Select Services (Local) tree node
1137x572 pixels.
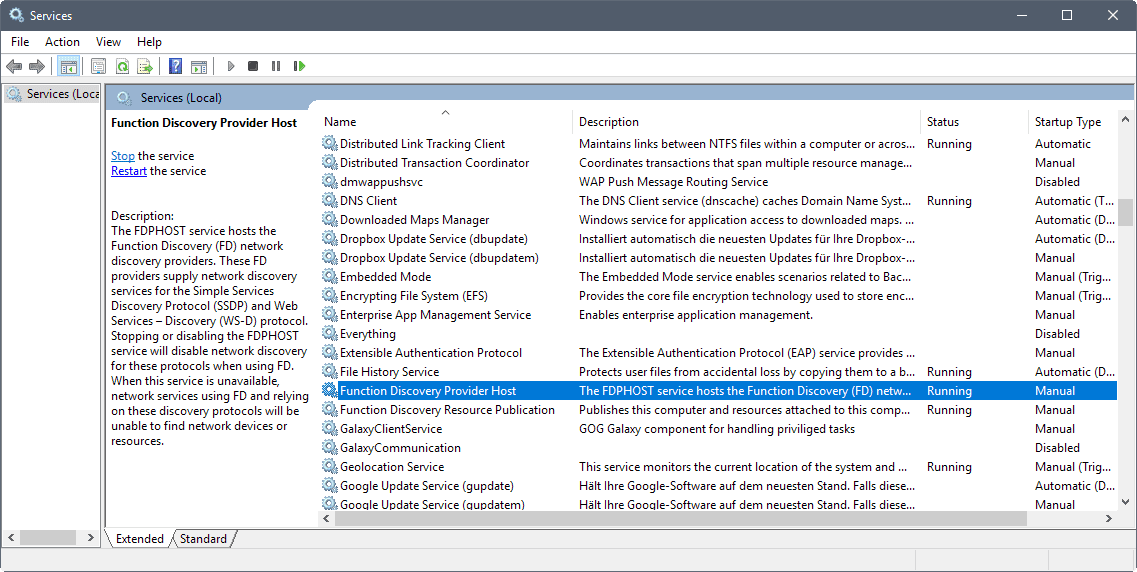click(52, 94)
